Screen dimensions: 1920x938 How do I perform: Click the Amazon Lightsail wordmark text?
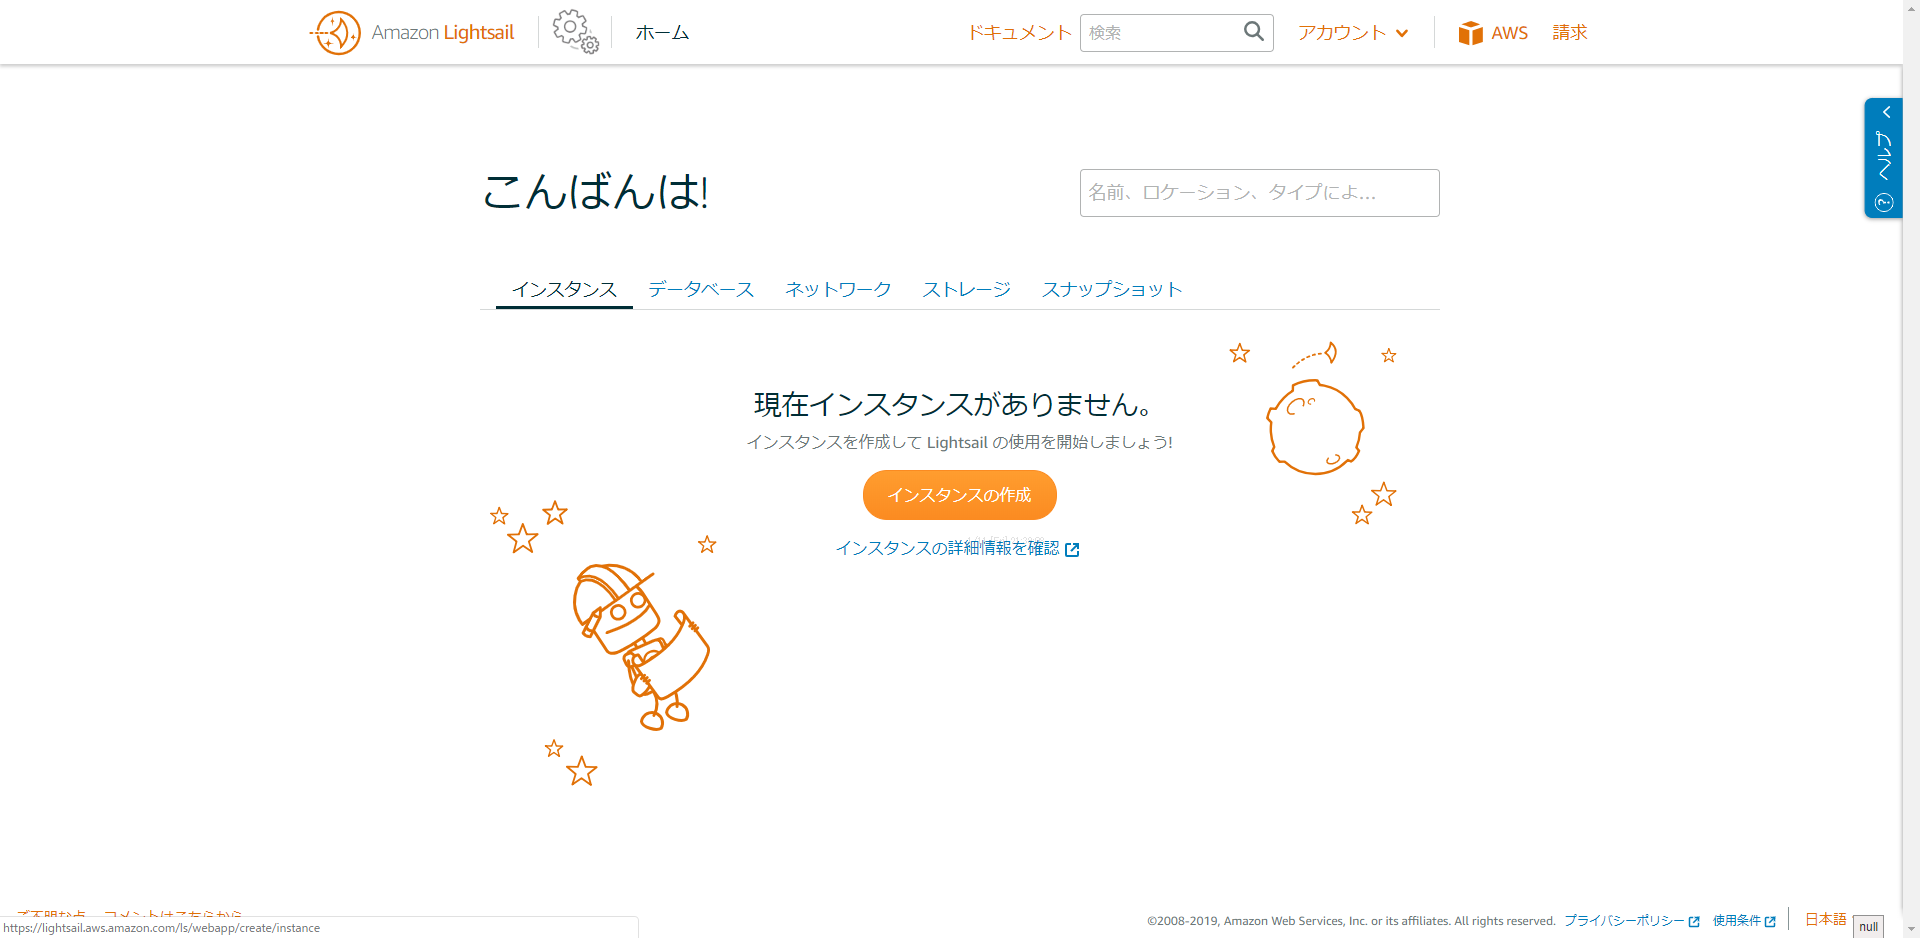pos(443,33)
